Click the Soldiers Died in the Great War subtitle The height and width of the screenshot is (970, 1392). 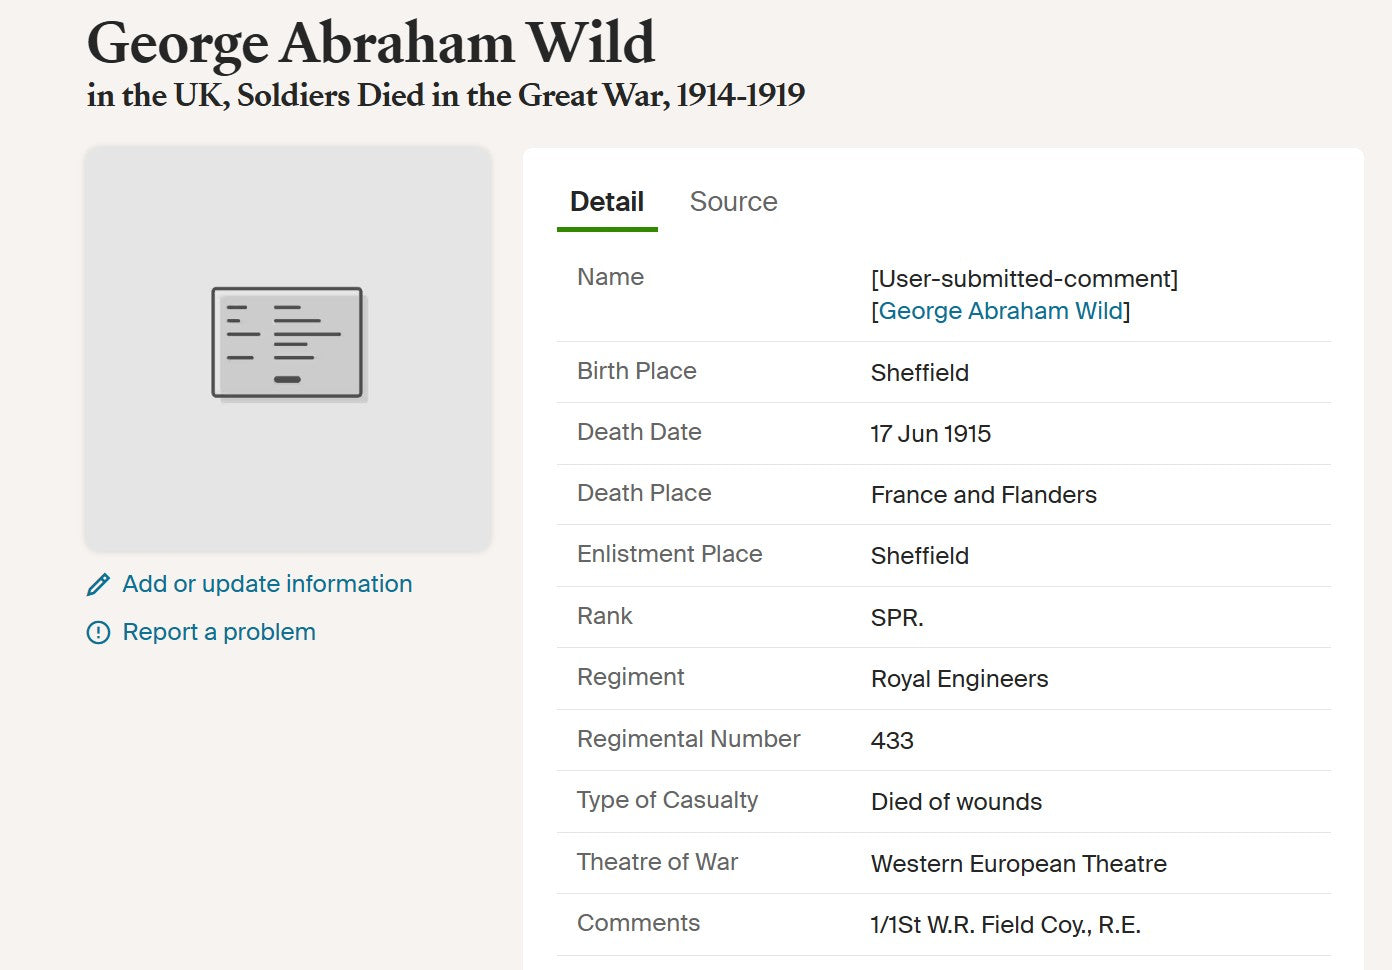446,96
